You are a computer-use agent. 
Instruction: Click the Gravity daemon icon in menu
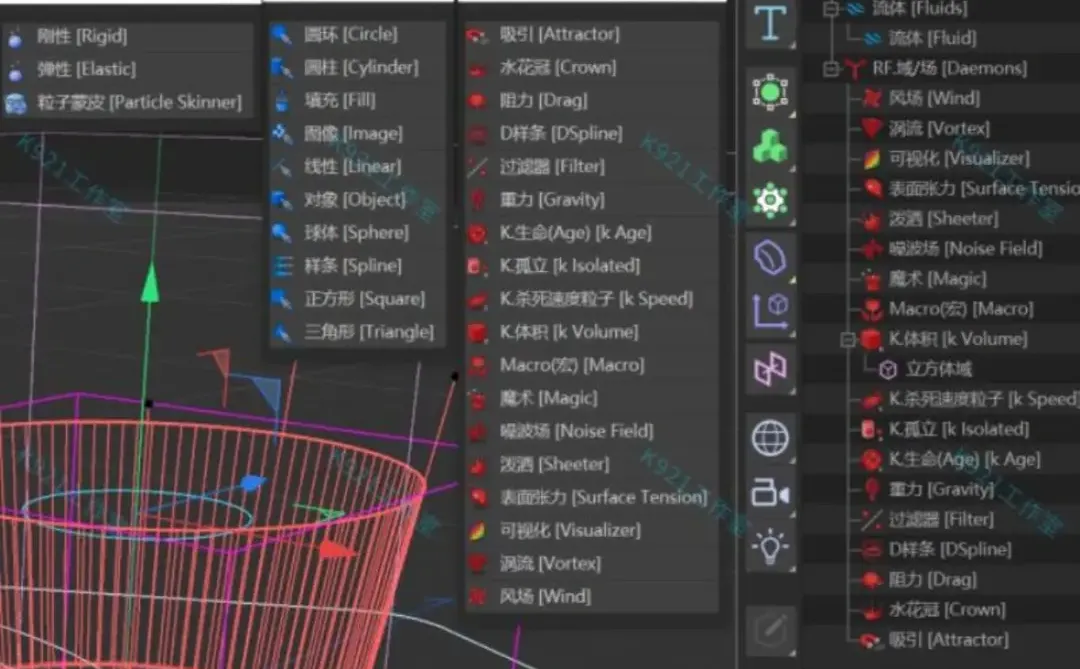pos(477,200)
